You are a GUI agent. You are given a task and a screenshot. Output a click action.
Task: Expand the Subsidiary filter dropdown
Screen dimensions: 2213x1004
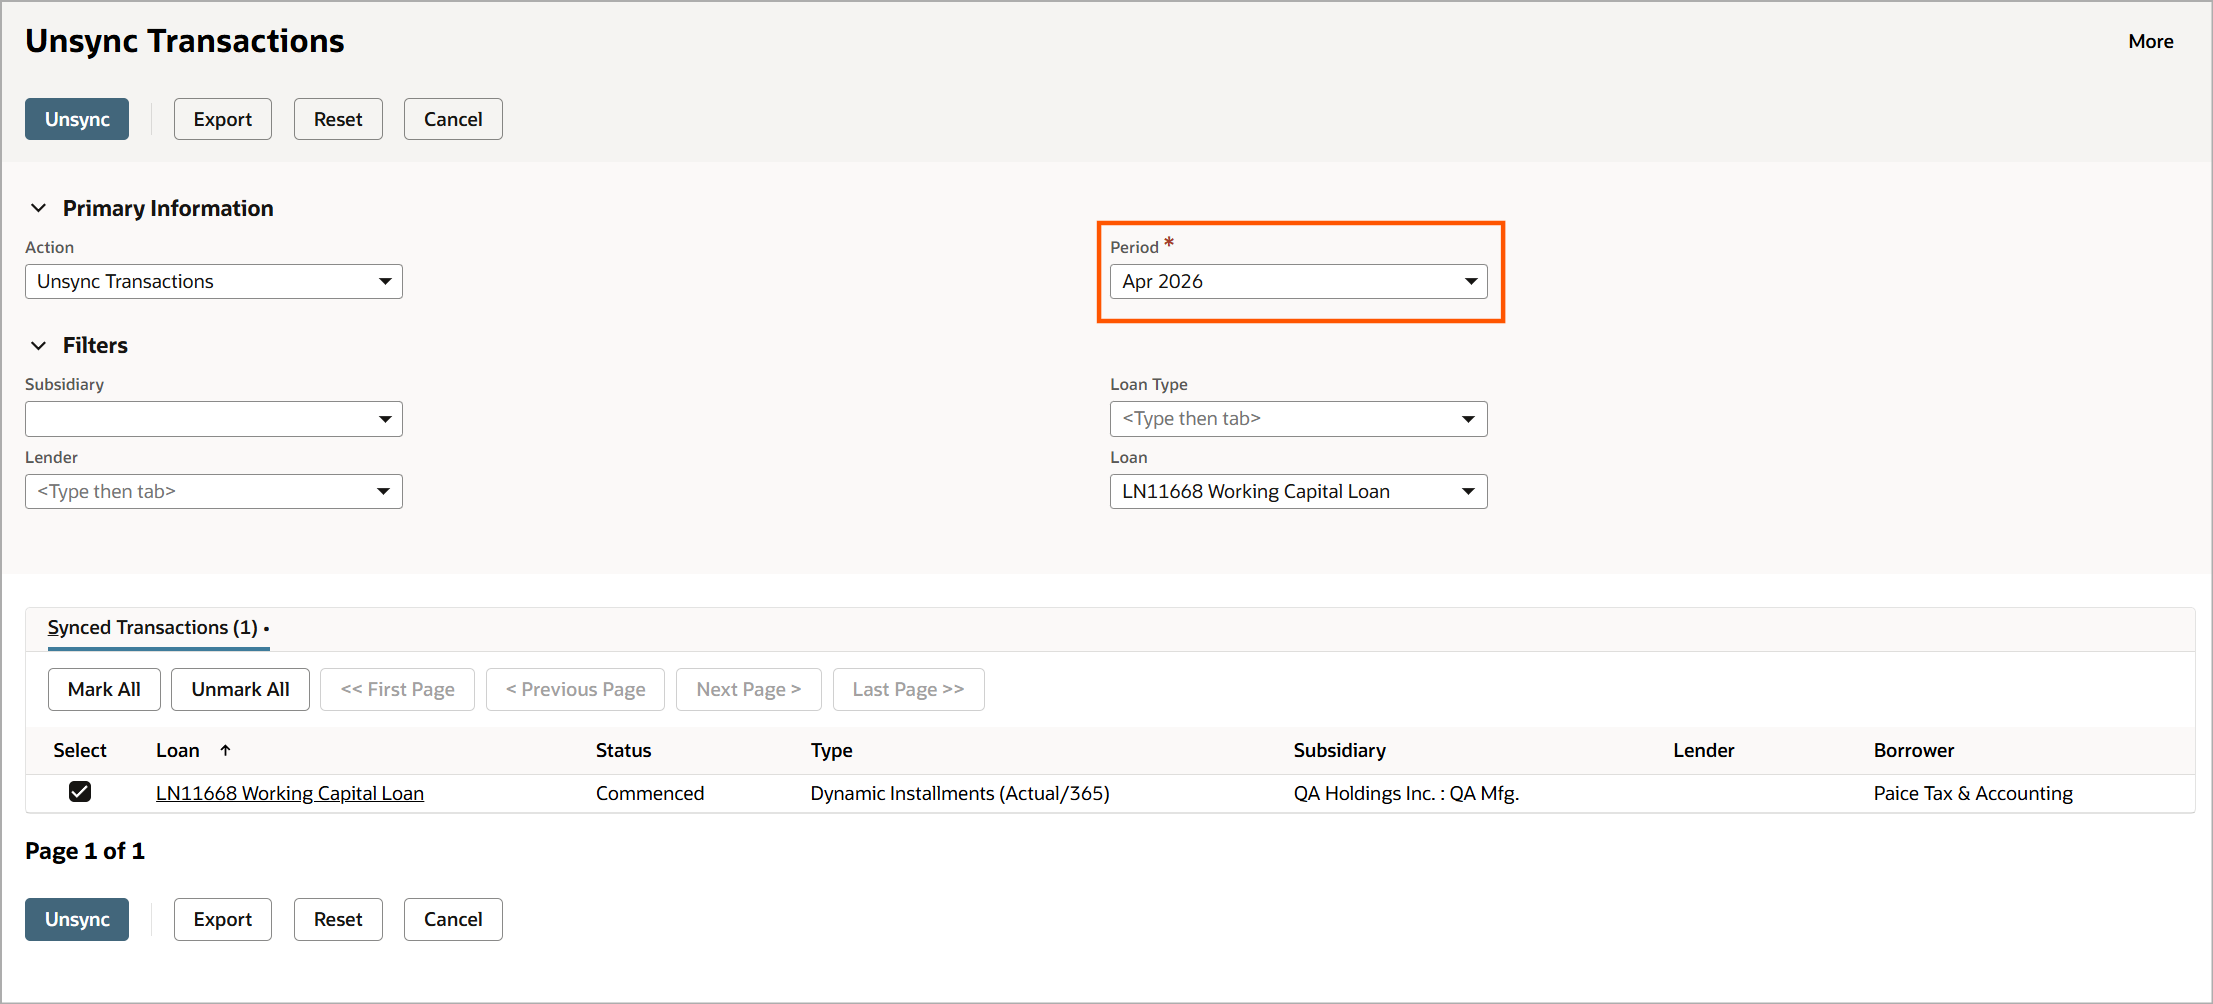click(x=384, y=419)
